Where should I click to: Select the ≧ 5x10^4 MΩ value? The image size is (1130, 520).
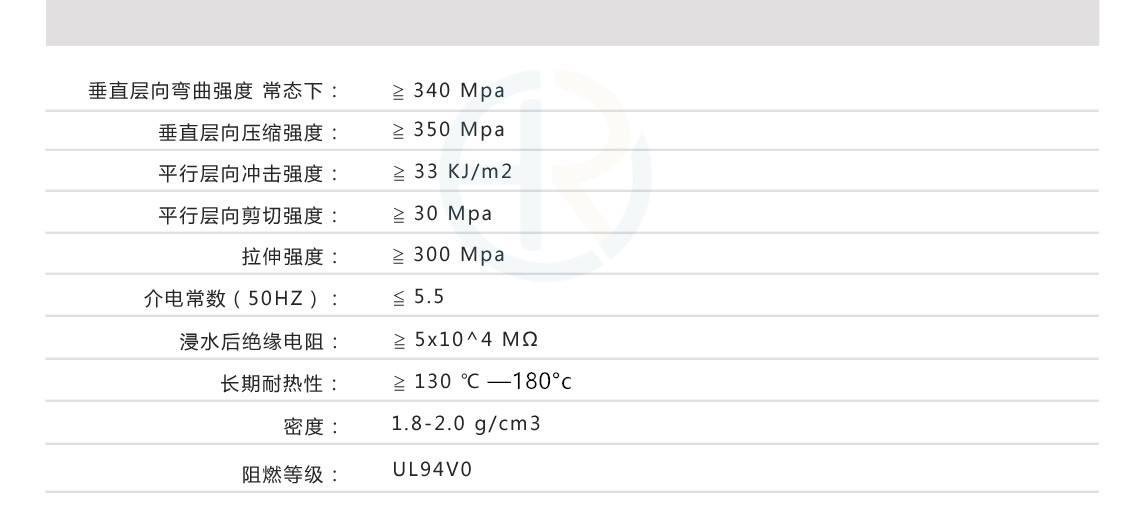point(465,339)
